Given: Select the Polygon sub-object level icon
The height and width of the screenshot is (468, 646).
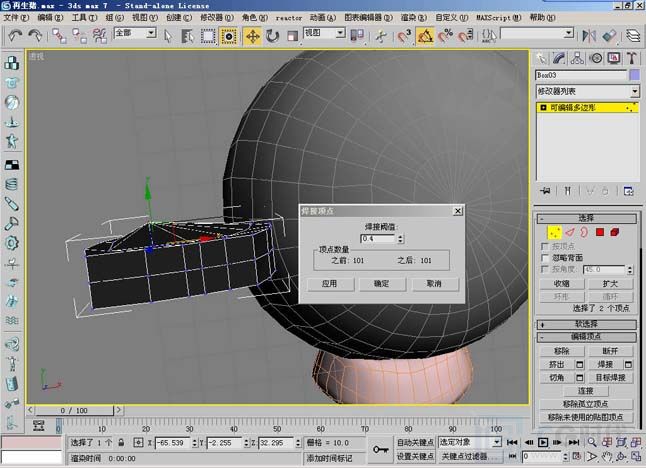Looking at the screenshot, I should [600, 232].
